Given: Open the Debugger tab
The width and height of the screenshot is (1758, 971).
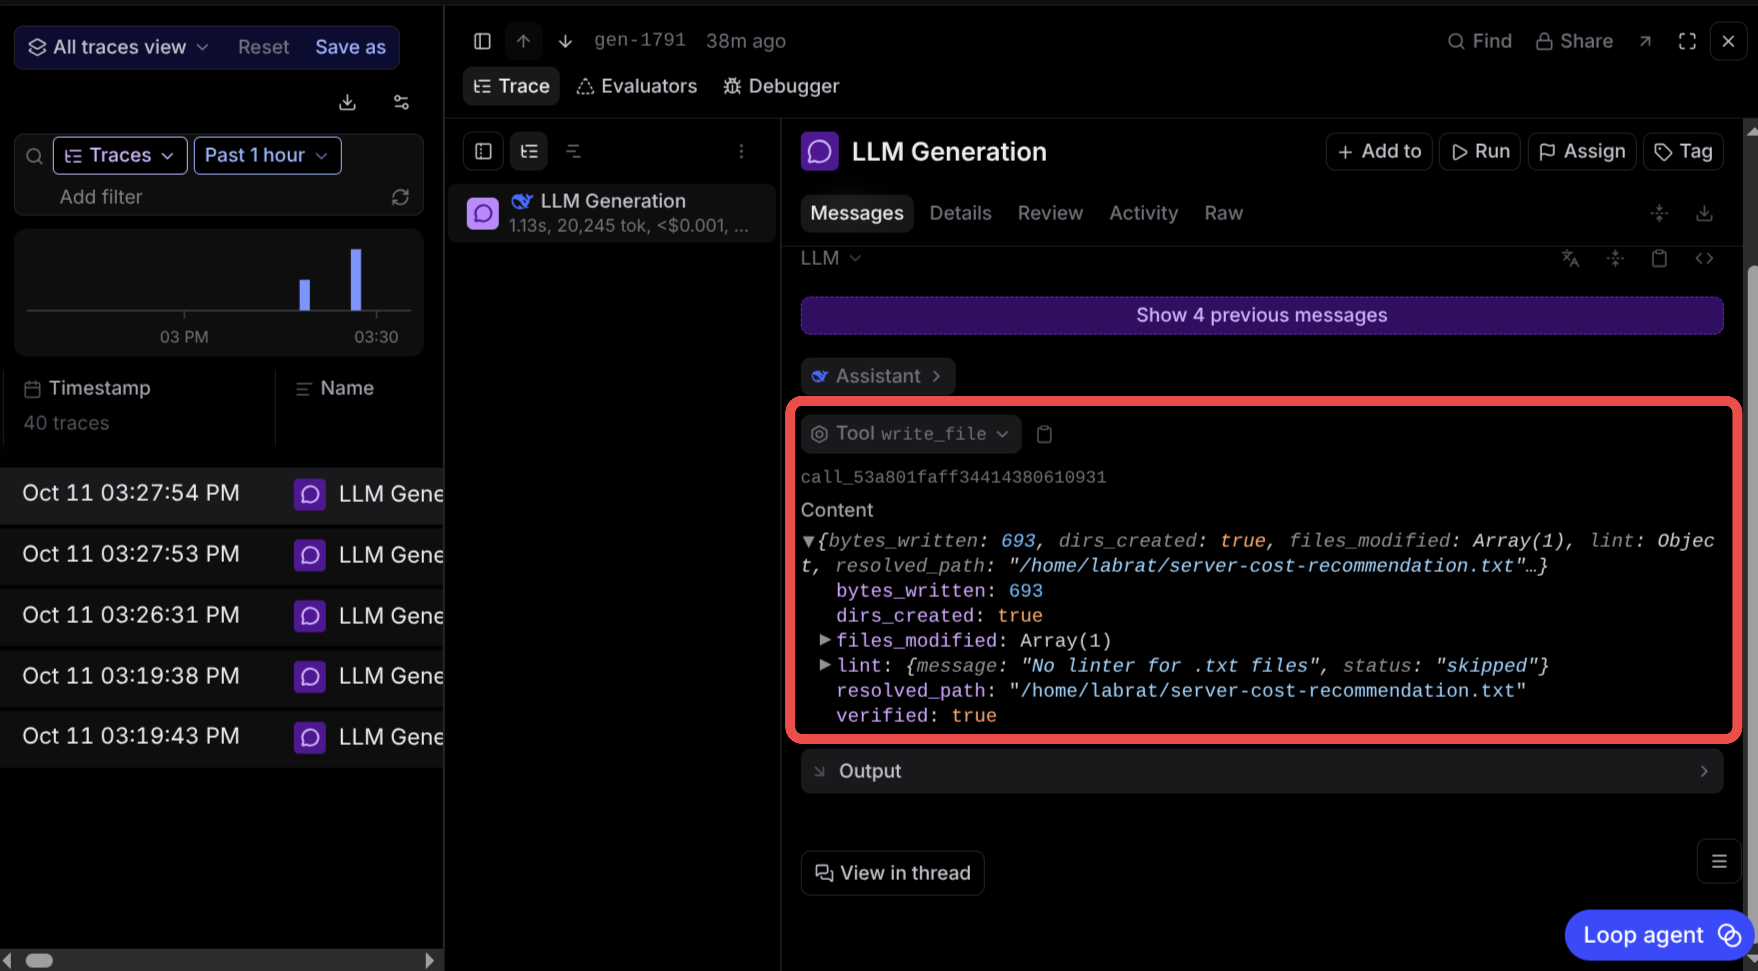Looking at the screenshot, I should [781, 86].
